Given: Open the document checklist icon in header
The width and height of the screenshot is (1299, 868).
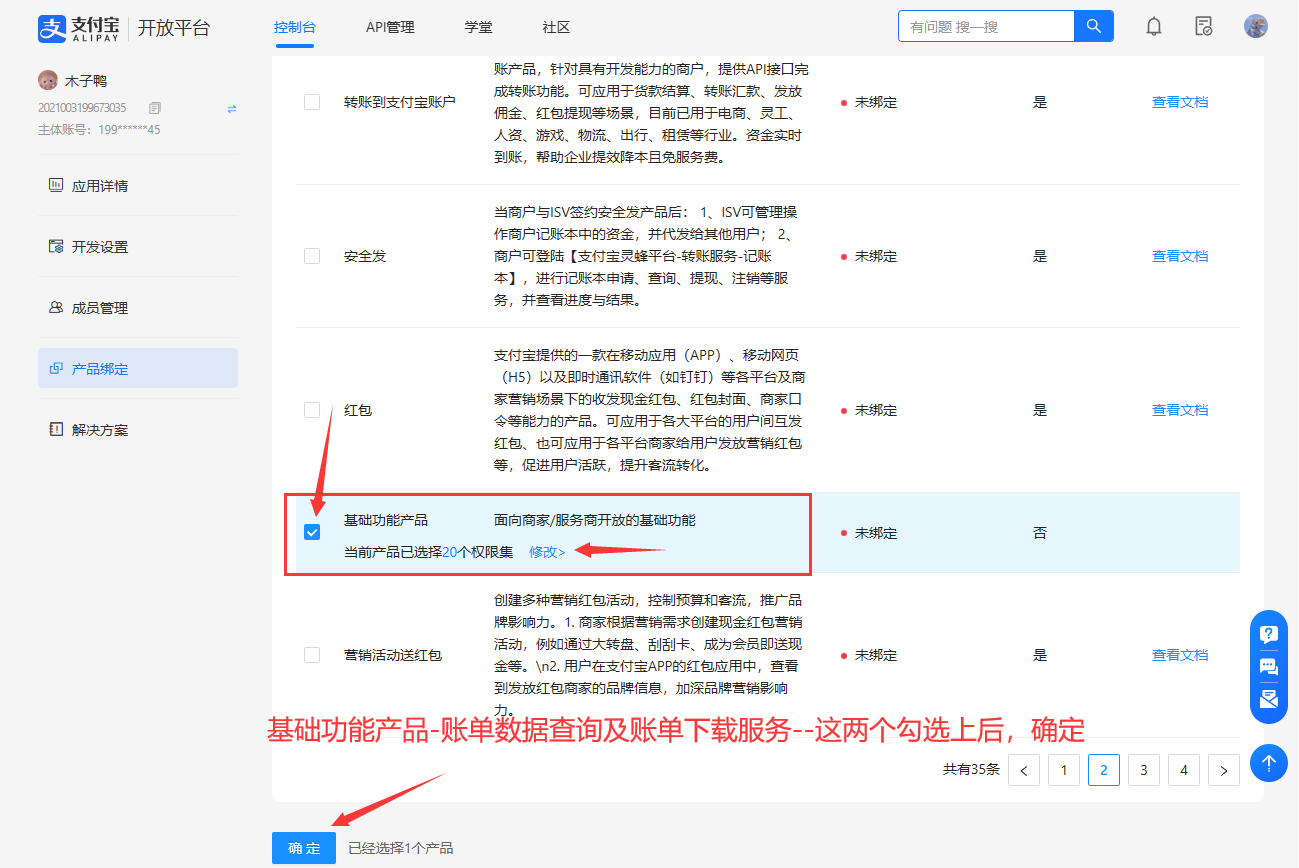Looking at the screenshot, I should (x=1204, y=27).
